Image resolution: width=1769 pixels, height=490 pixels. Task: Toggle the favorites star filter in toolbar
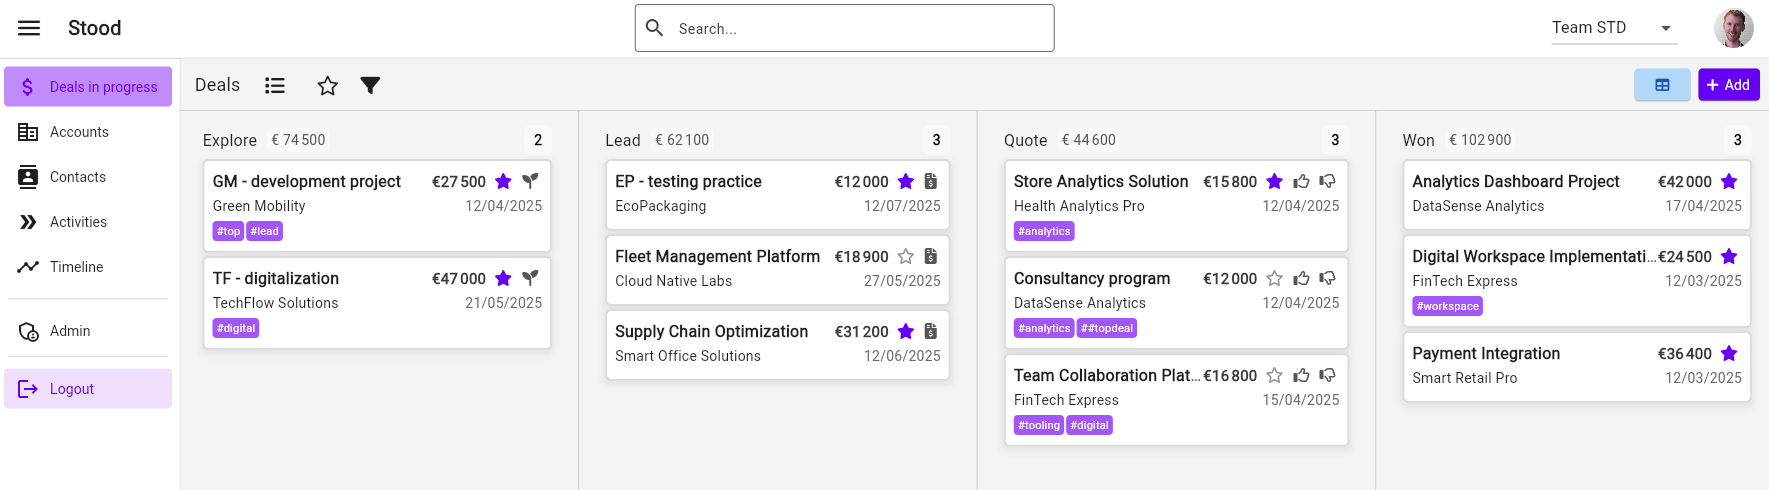327,86
